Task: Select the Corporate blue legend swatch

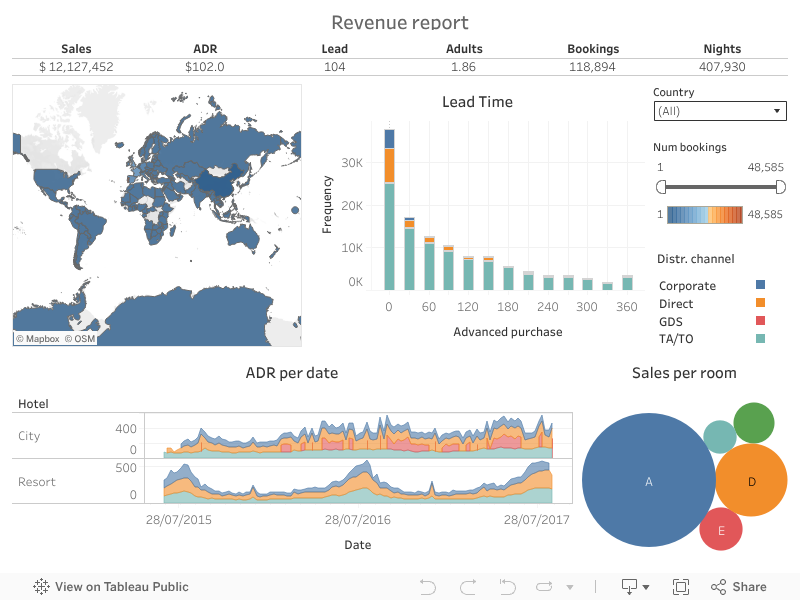Action: (x=760, y=285)
